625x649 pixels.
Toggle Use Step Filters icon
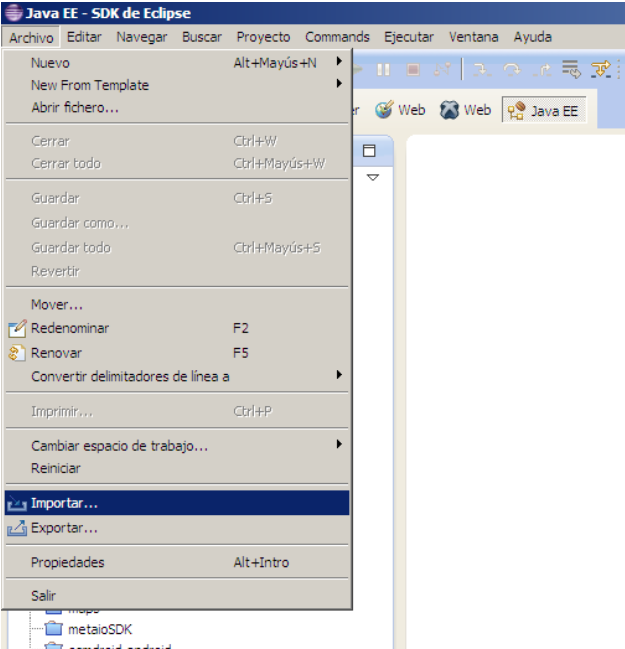point(601,69)
